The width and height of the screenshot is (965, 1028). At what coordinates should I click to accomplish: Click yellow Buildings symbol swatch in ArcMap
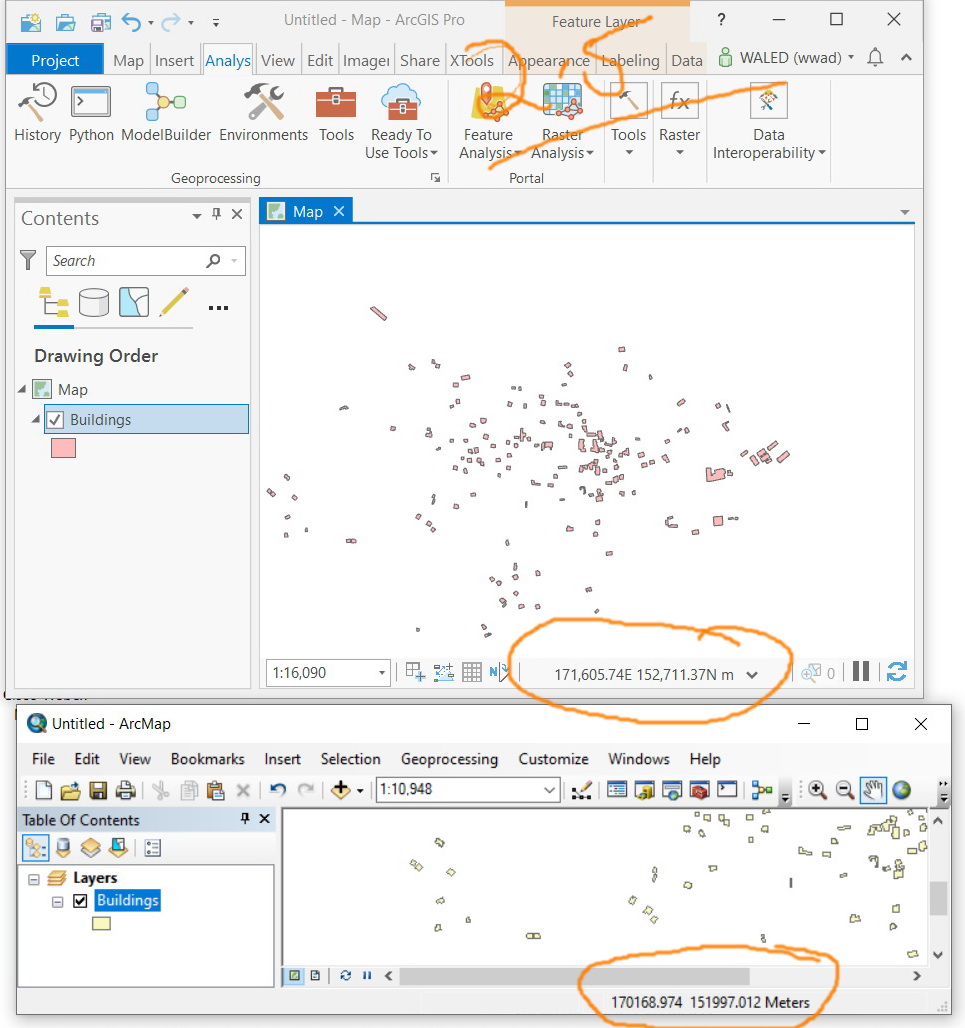point(101,924)
